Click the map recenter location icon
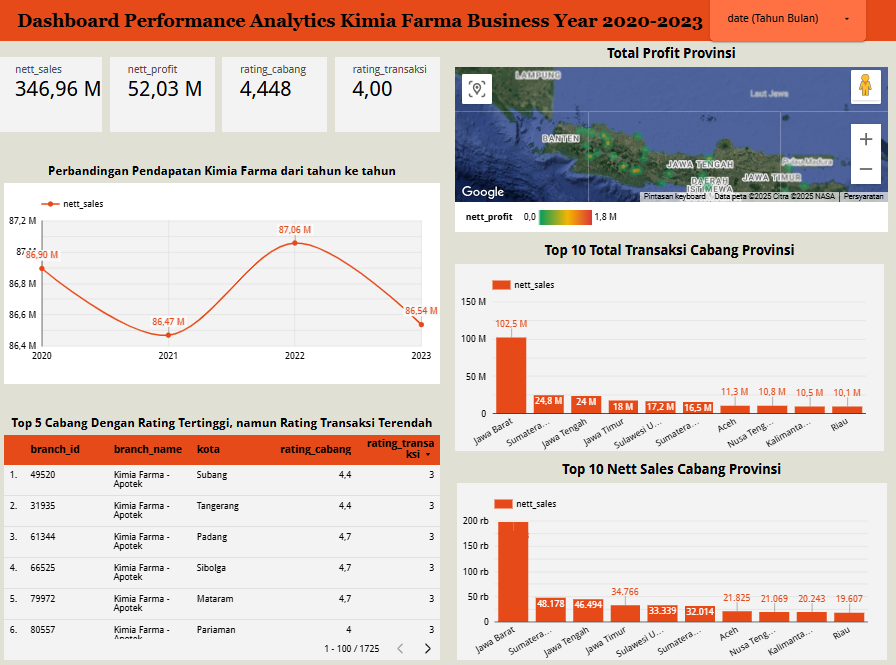Viewport: 896px width, 665px height. point(476,88)
